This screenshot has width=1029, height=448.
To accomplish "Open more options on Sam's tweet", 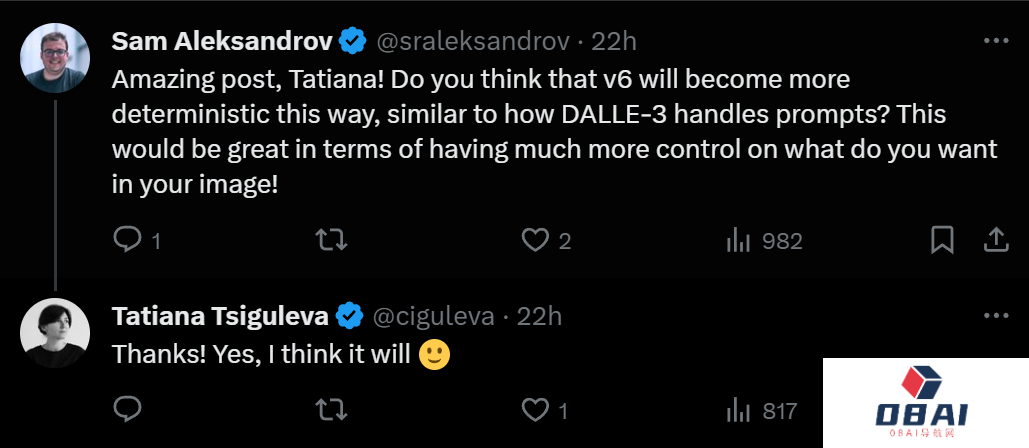I will pos(996,41).
